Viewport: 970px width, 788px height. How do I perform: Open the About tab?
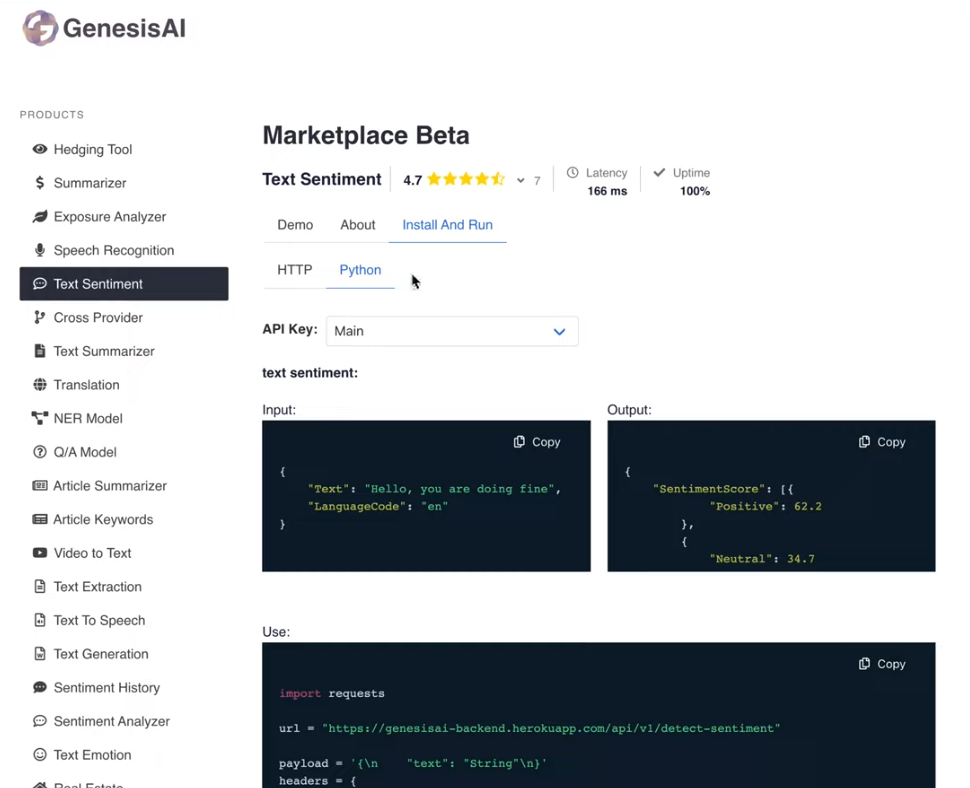(358, 225)
